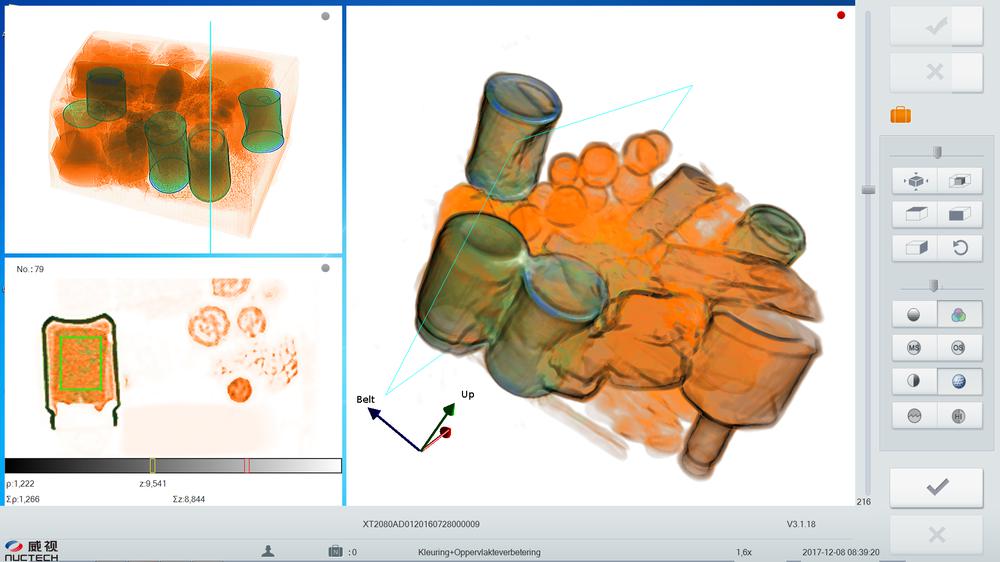Click the 3D cube with arrows view icon
Image resolution: width=1000 pixels, height=562 pixels.
coord(914,181)
